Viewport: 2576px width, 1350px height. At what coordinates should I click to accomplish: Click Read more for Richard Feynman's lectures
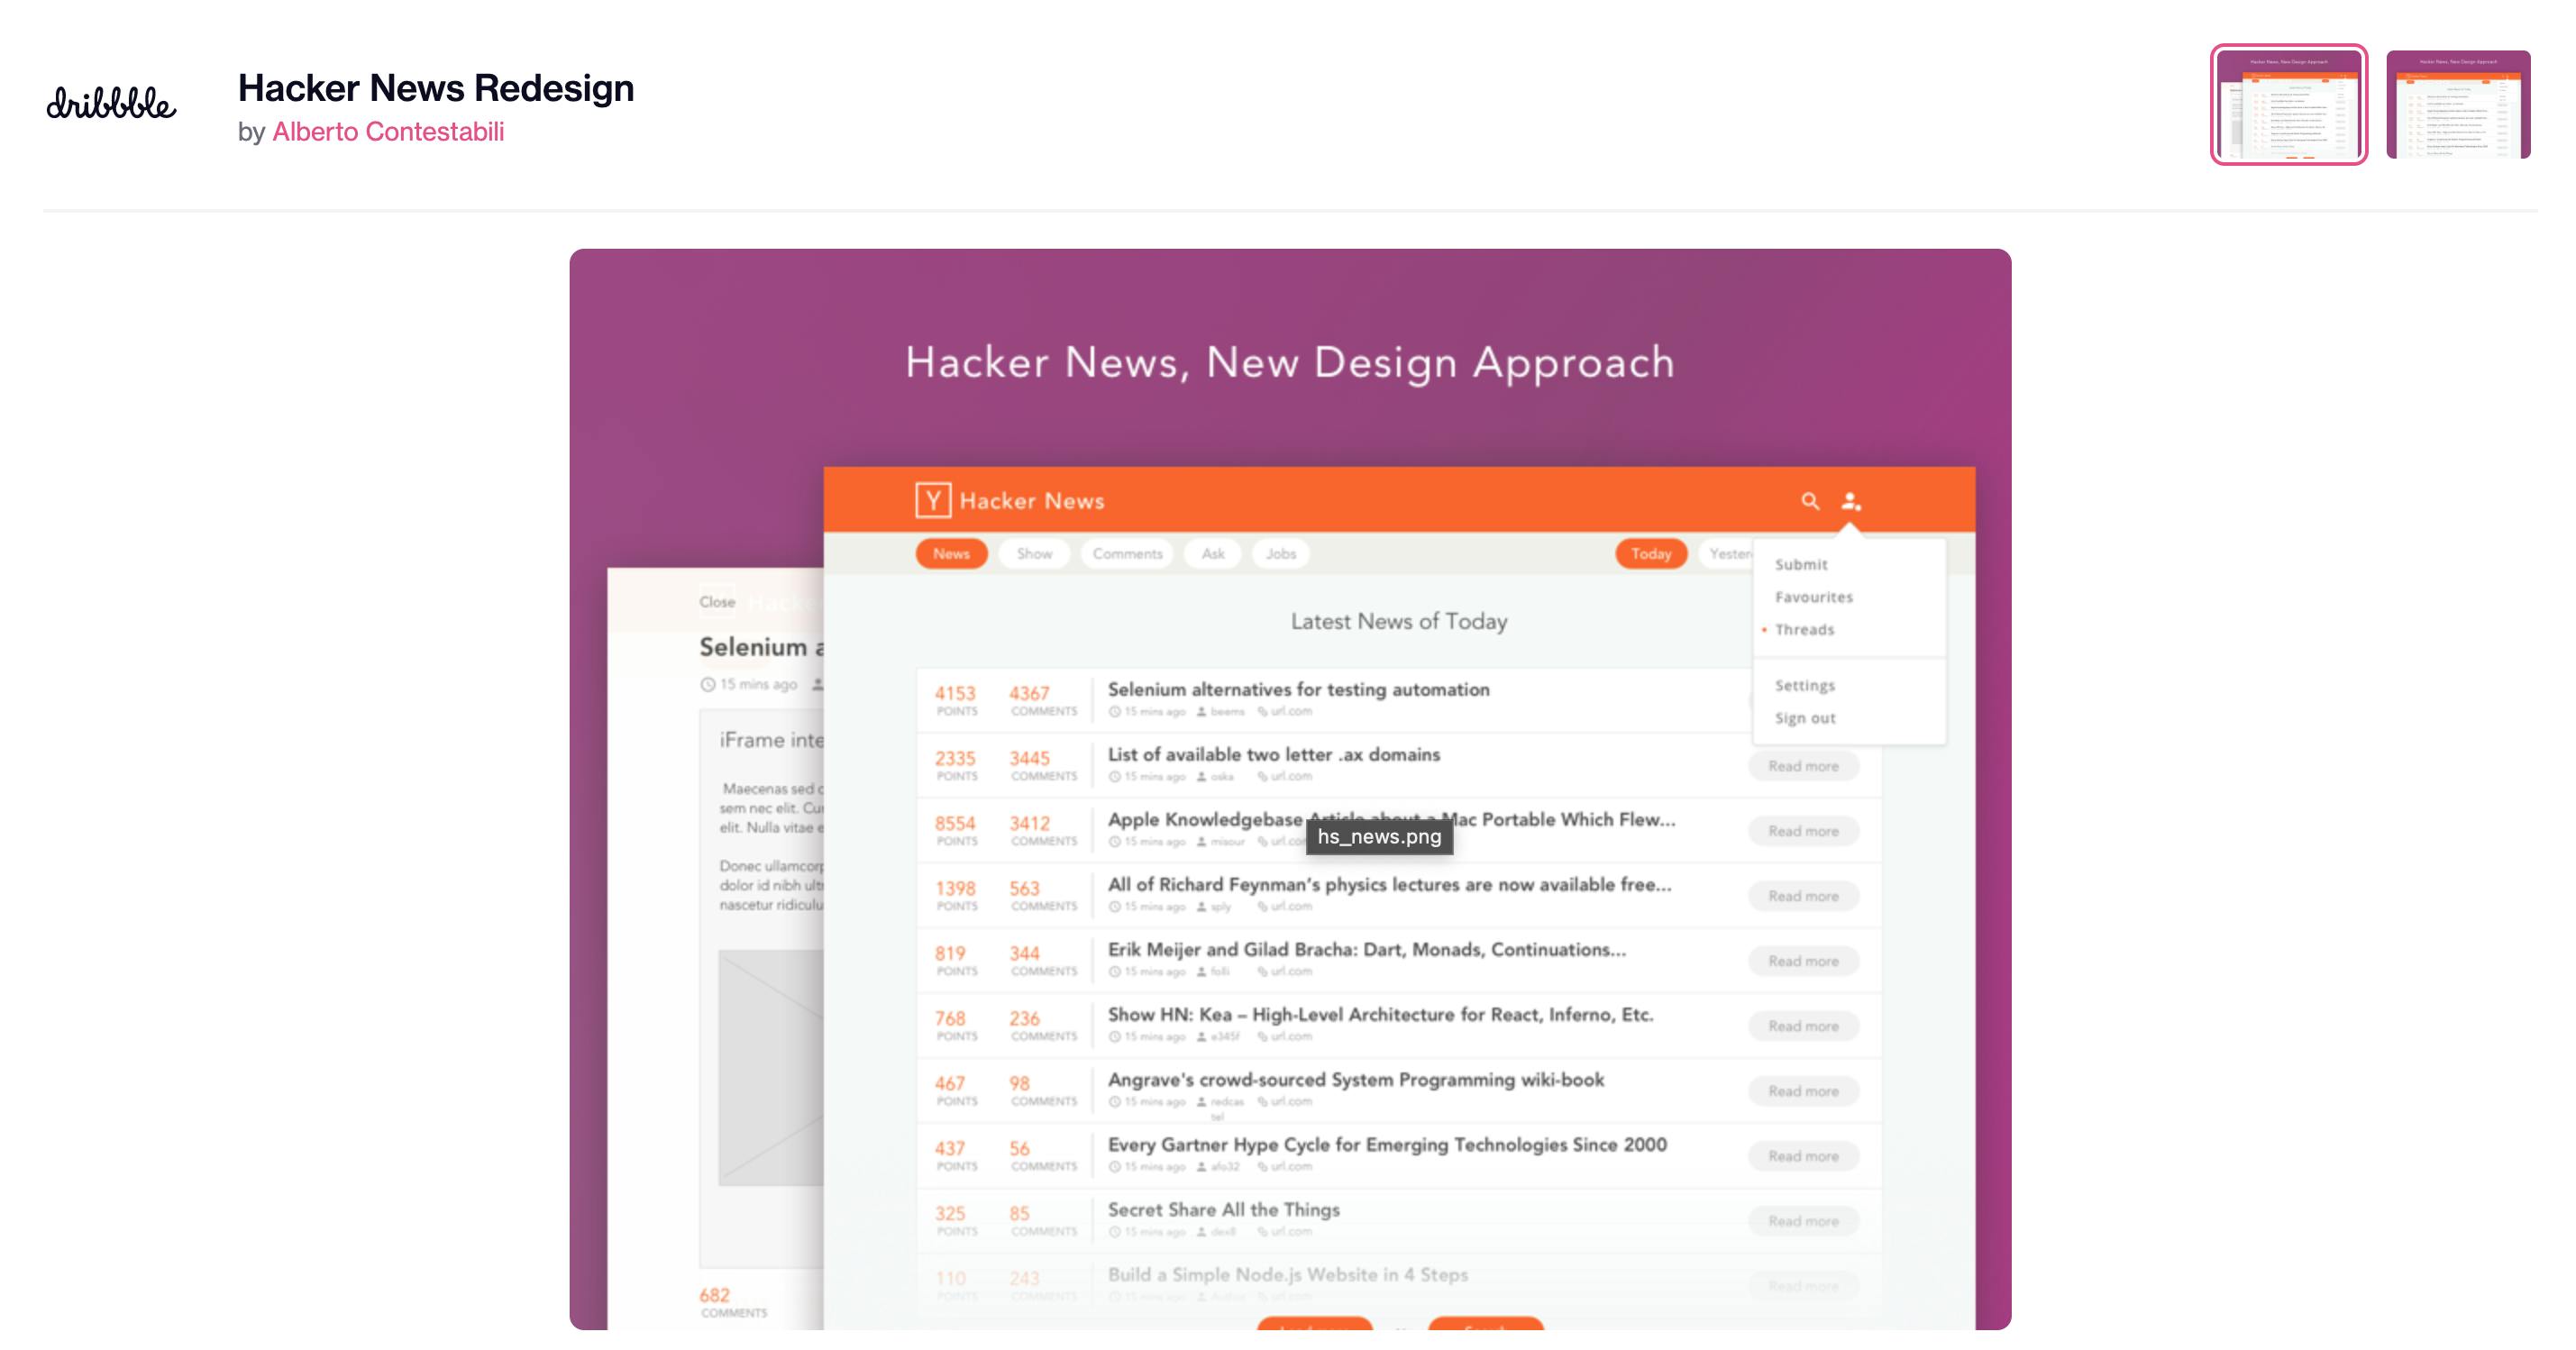[1803, 896]
